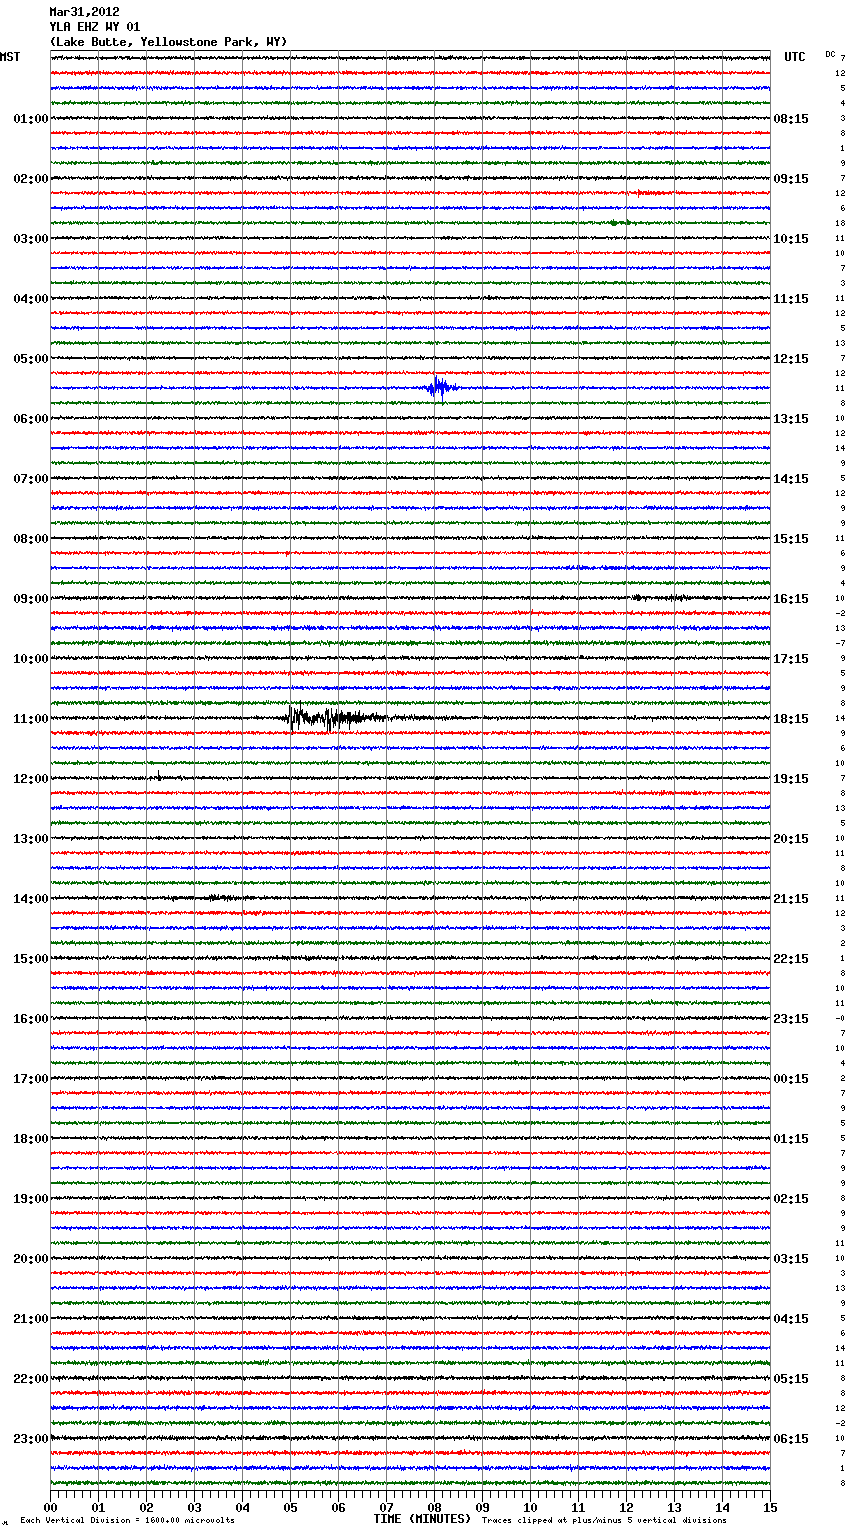Click the MST column header
The image size is (850, 1534).
tap(10, 57)
